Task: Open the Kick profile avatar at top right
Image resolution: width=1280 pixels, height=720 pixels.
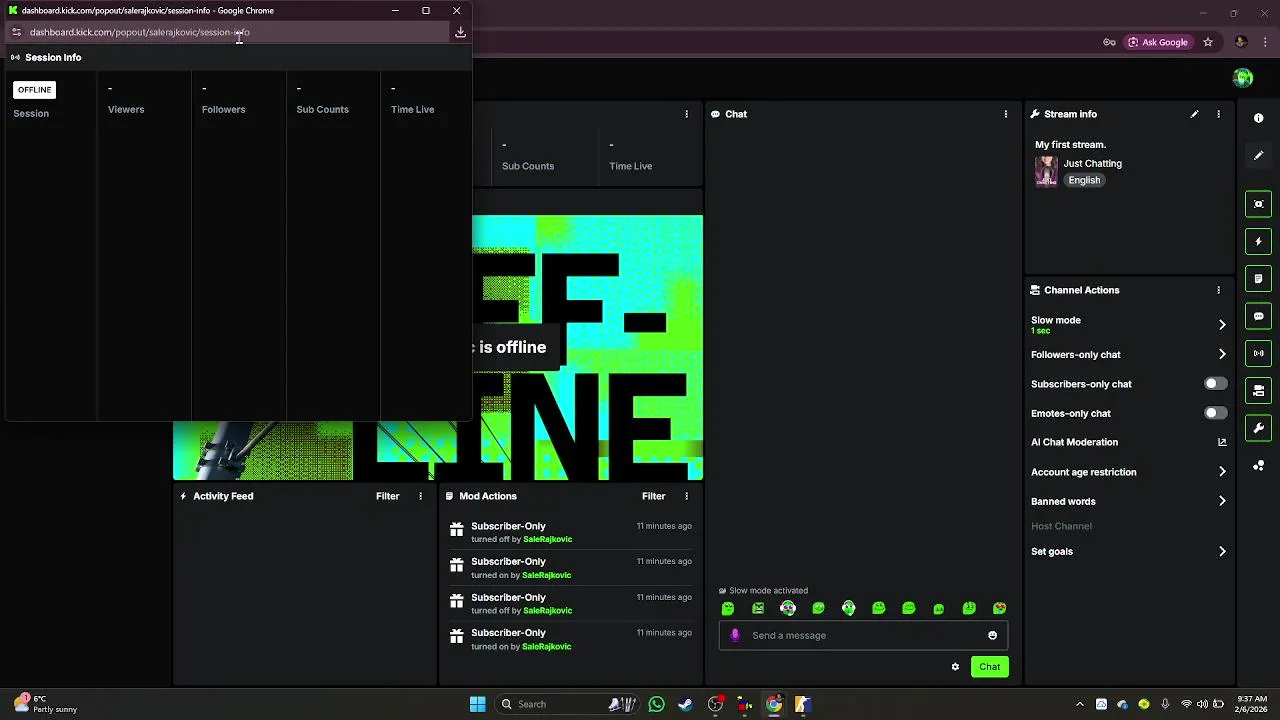Action: [1243, 78]
